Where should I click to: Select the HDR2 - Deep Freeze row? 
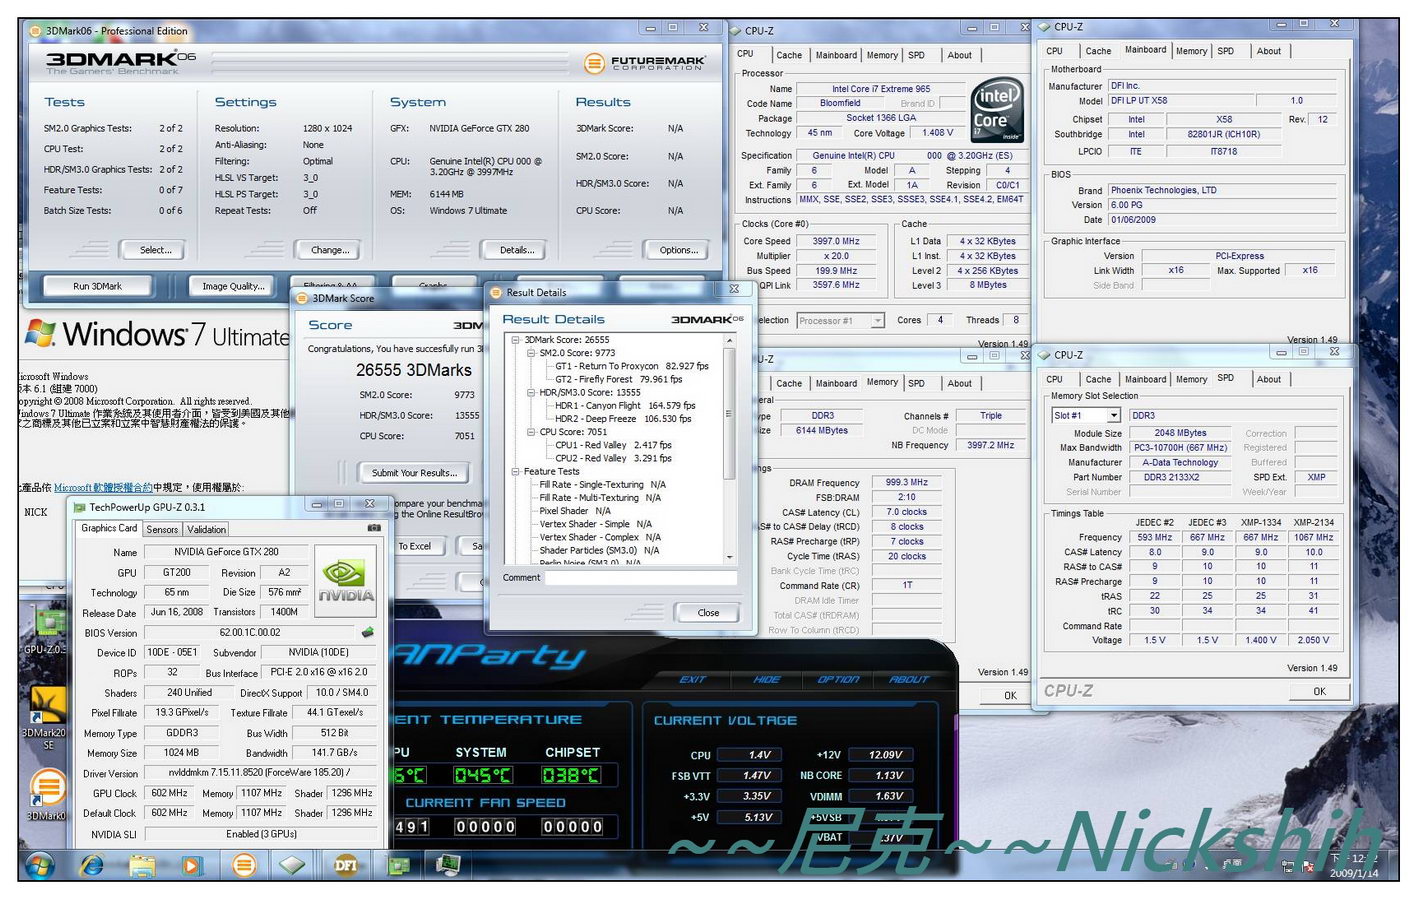pos(625,419)
